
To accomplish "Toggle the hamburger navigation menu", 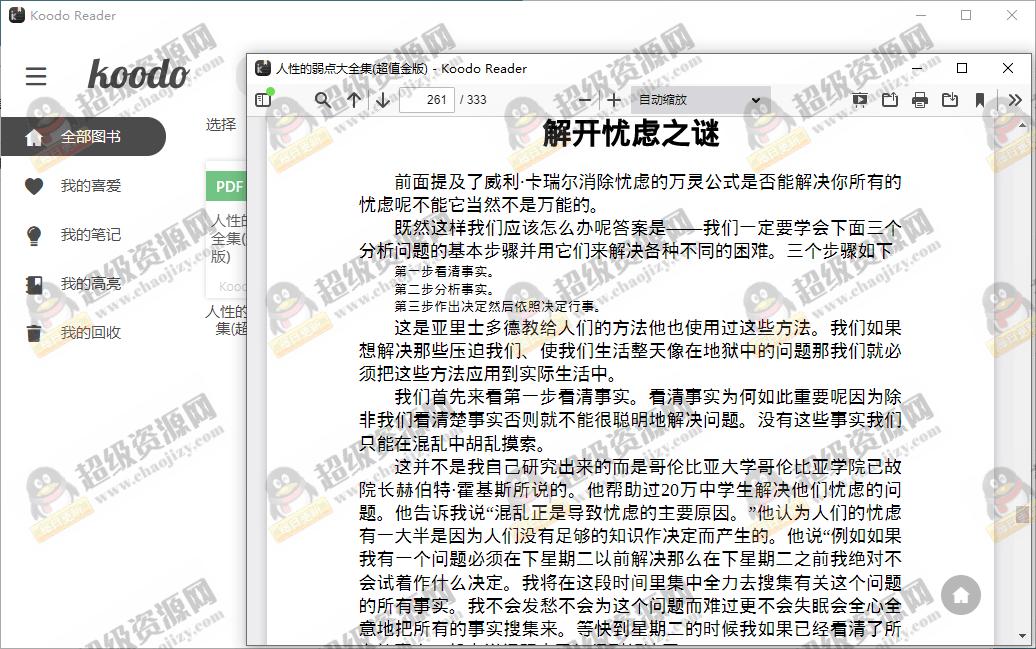I will (36, 76).
